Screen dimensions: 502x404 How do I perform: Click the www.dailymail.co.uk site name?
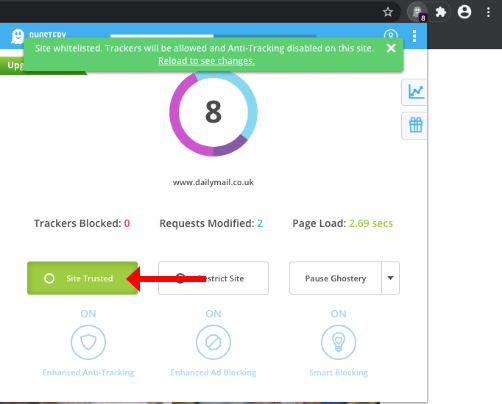(213, 182)
